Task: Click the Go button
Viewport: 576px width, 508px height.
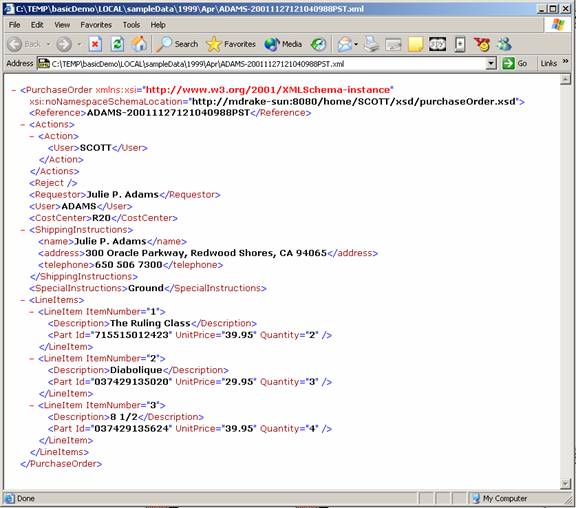Action: 515,64
